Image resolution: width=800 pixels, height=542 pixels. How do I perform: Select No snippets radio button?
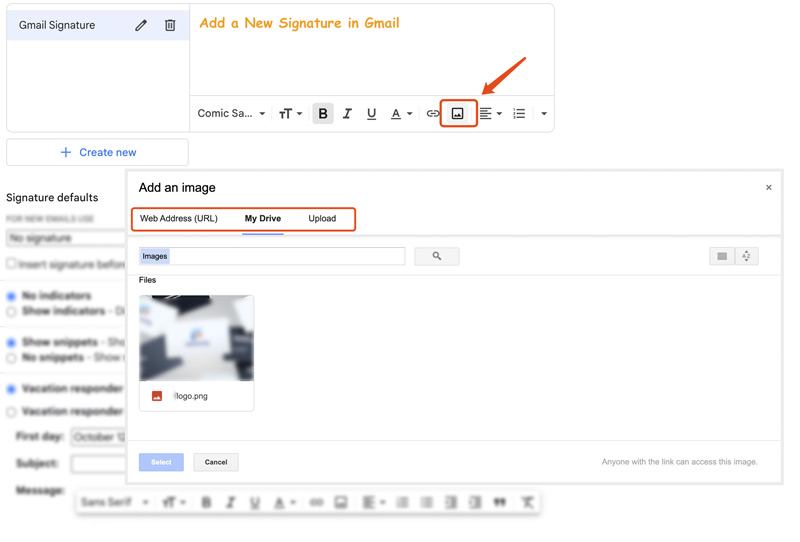11,358
